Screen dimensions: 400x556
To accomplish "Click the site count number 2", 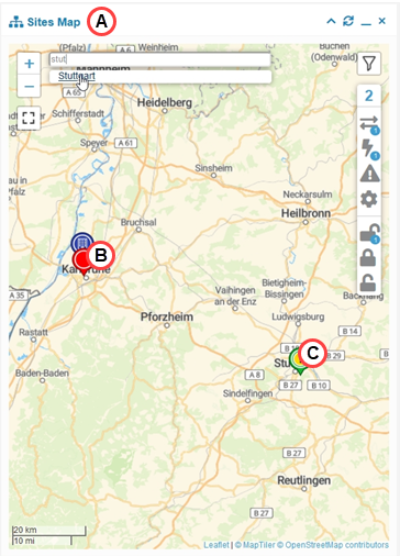I will [x=369, y=95].
